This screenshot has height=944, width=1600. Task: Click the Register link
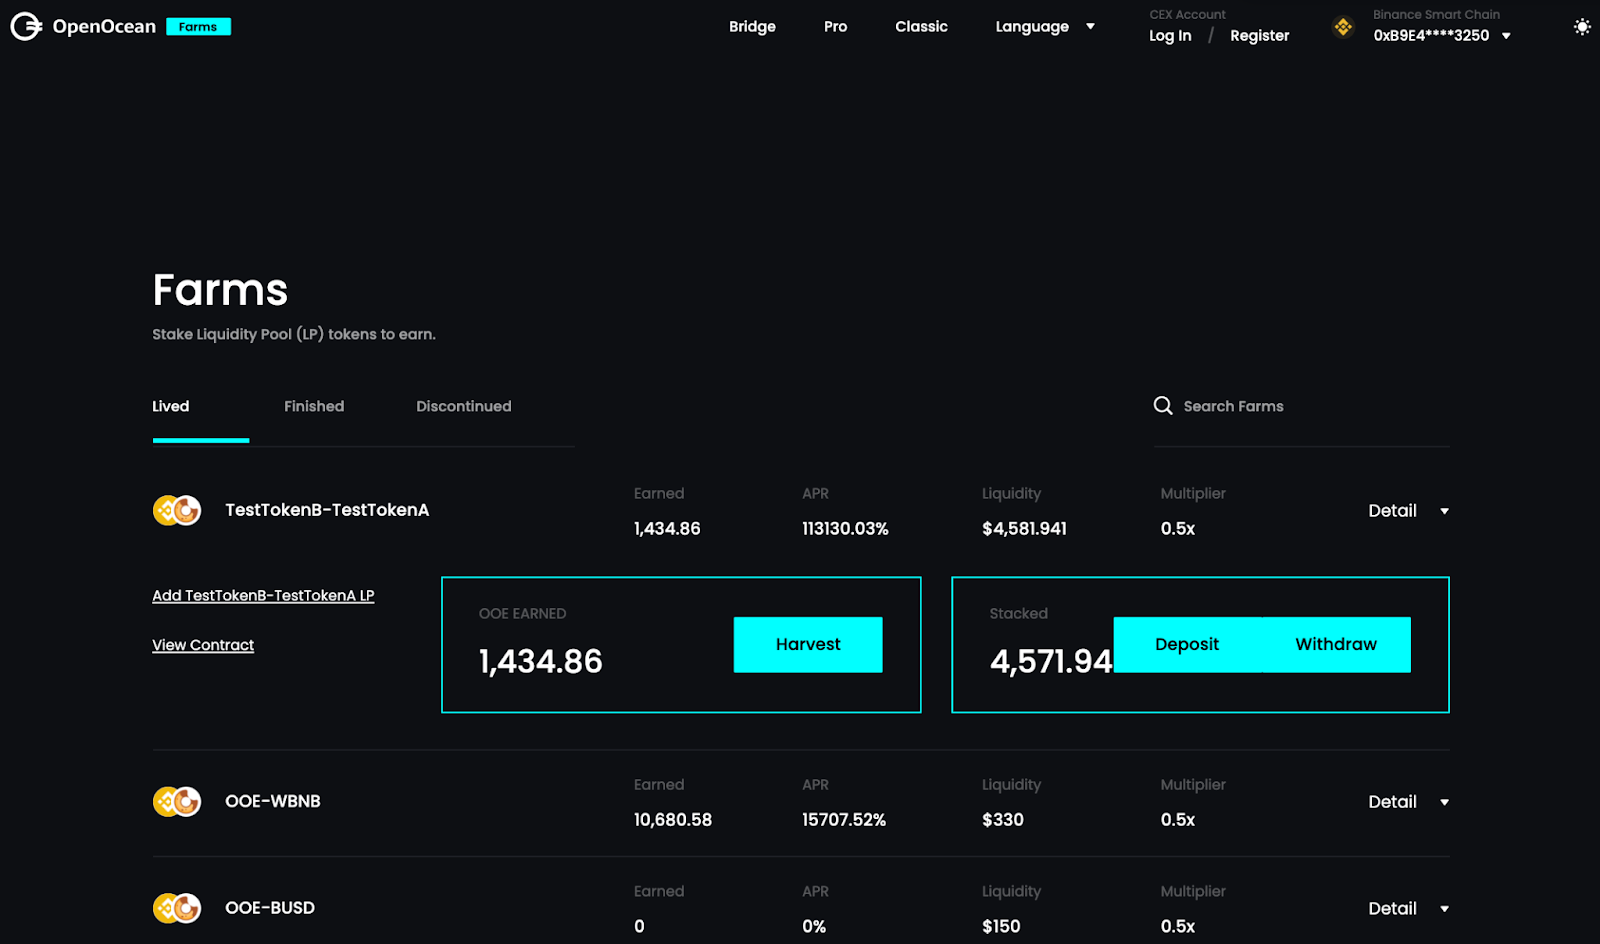click(1259, 35)
